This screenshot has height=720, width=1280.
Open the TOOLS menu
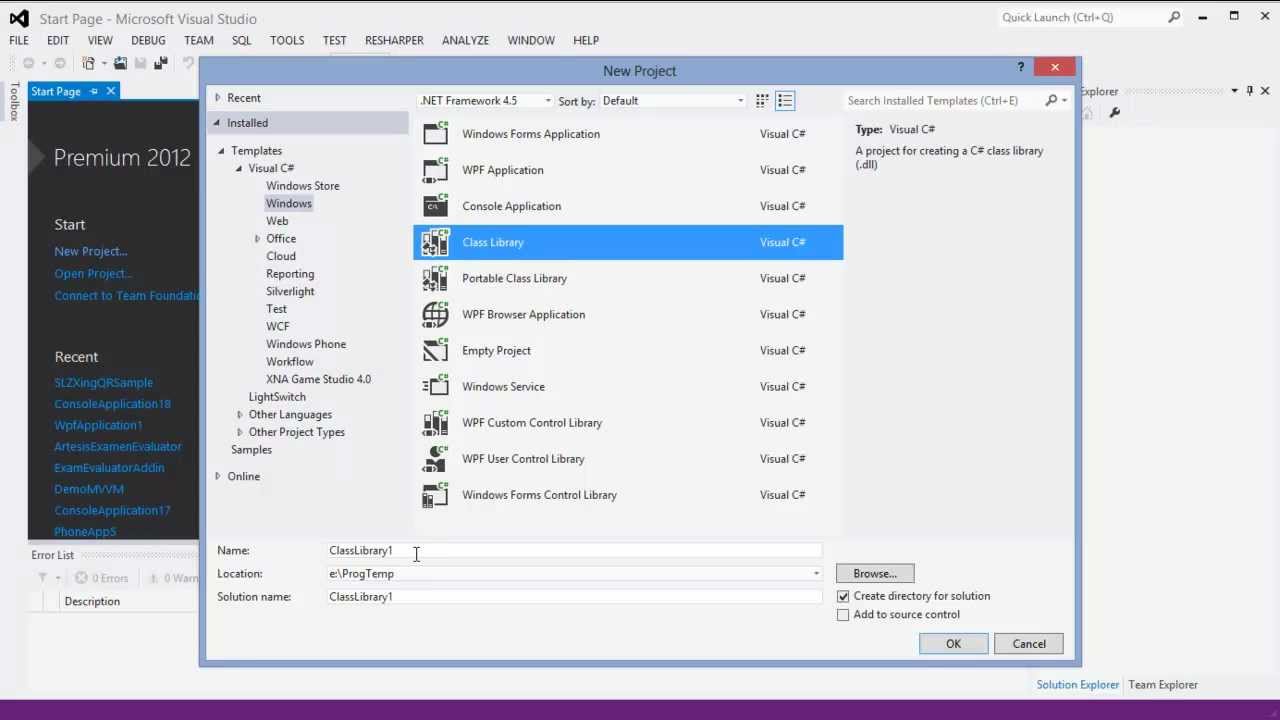coord(287,40)
